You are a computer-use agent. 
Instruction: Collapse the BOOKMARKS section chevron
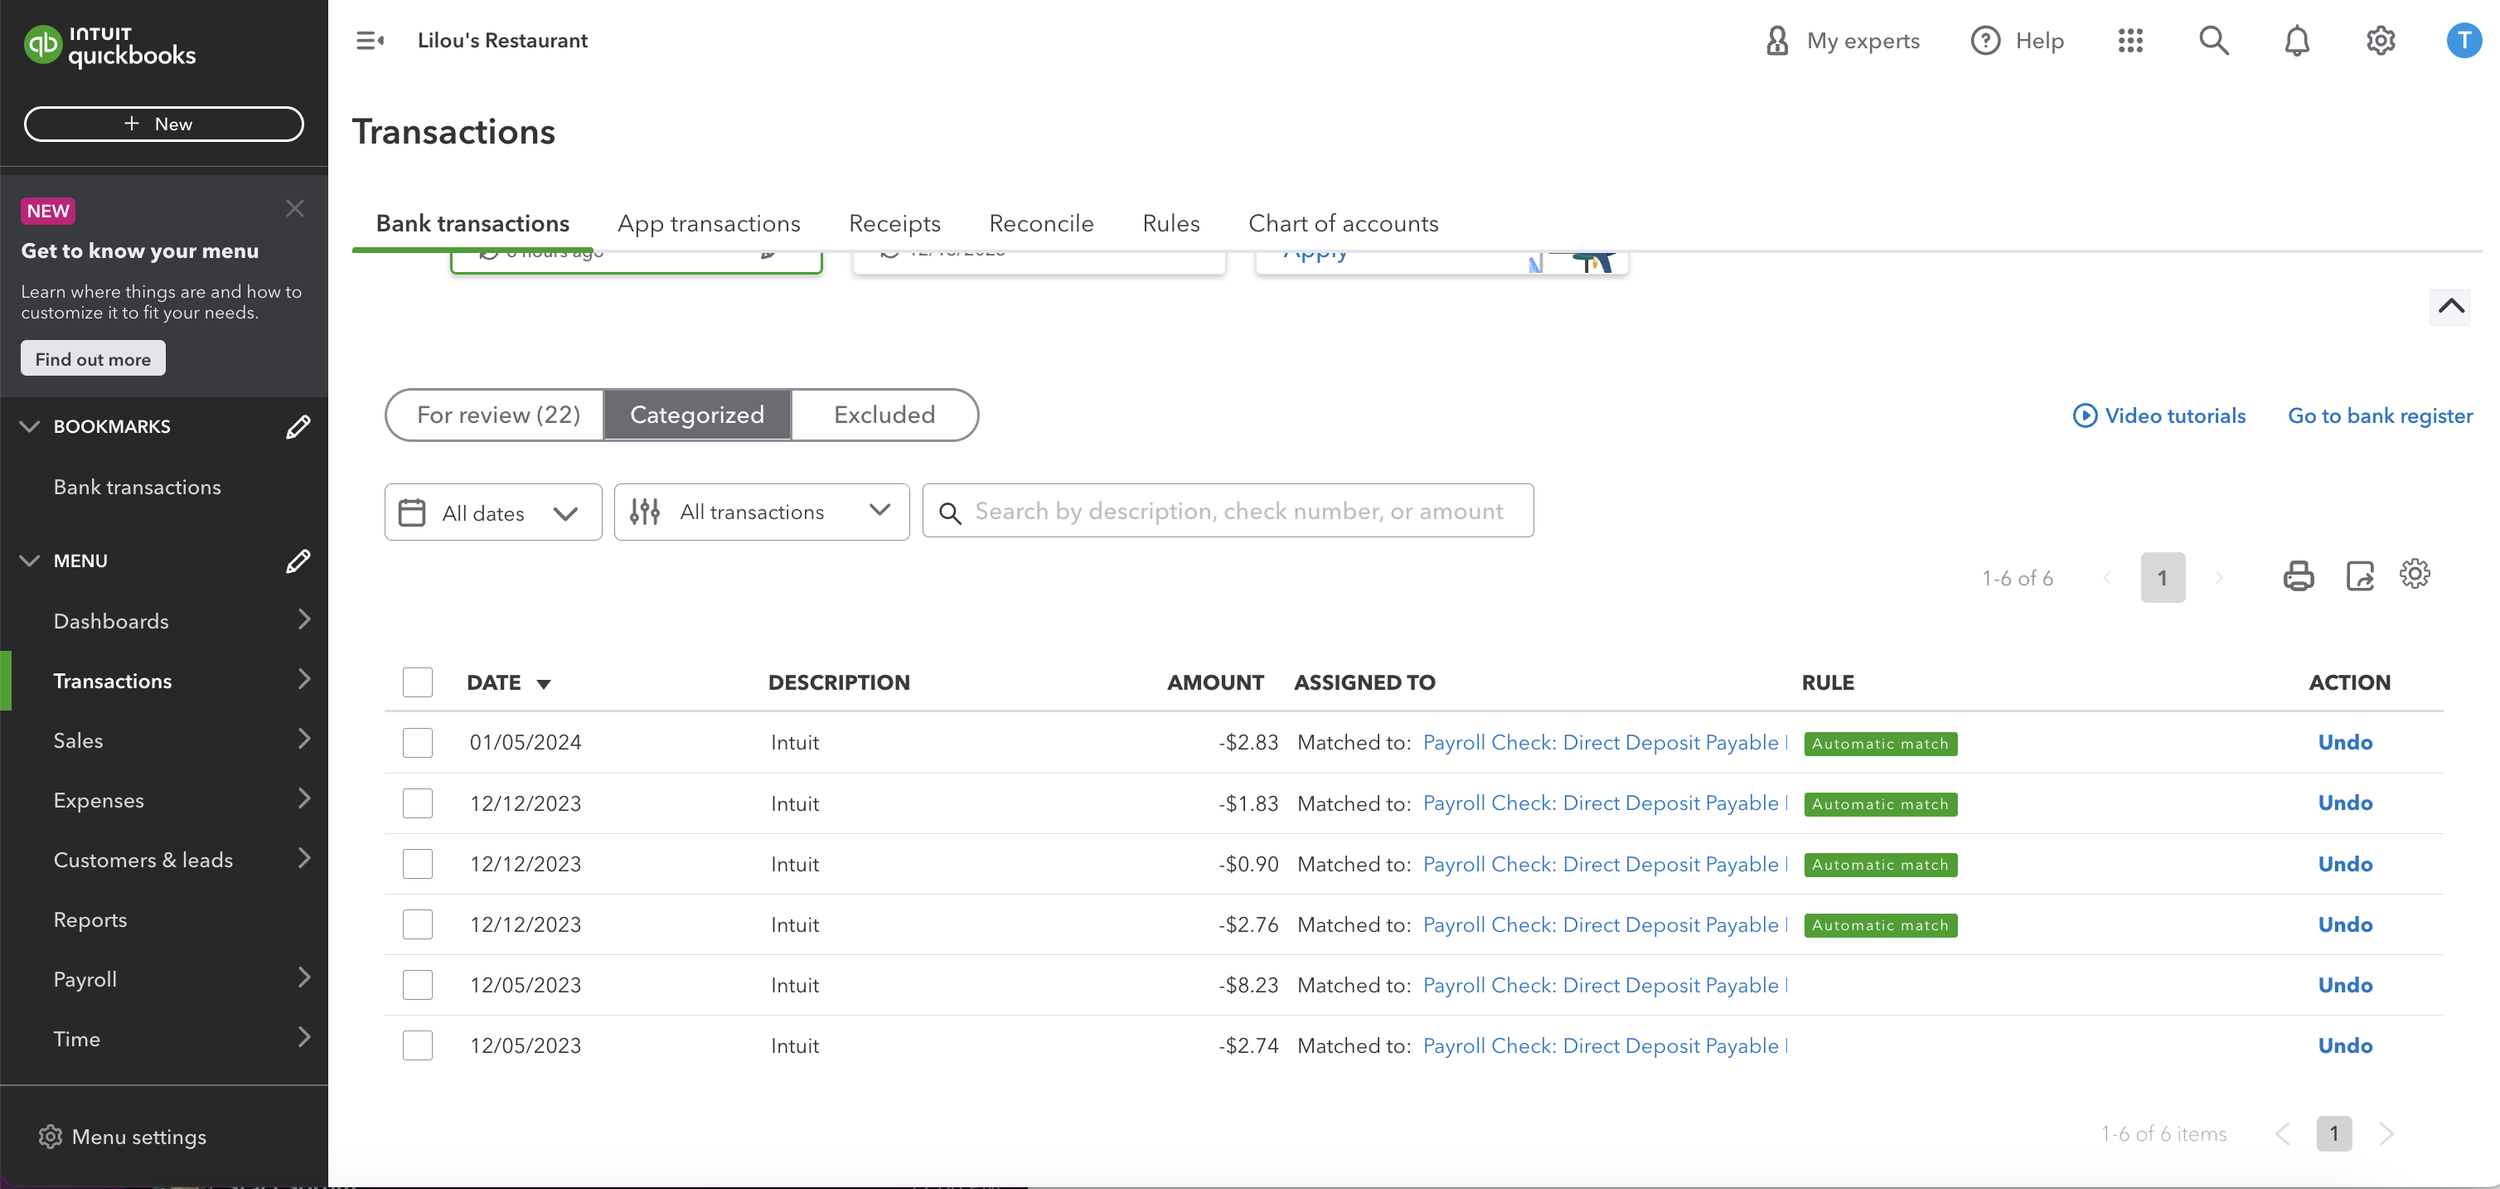pos(30,427)
